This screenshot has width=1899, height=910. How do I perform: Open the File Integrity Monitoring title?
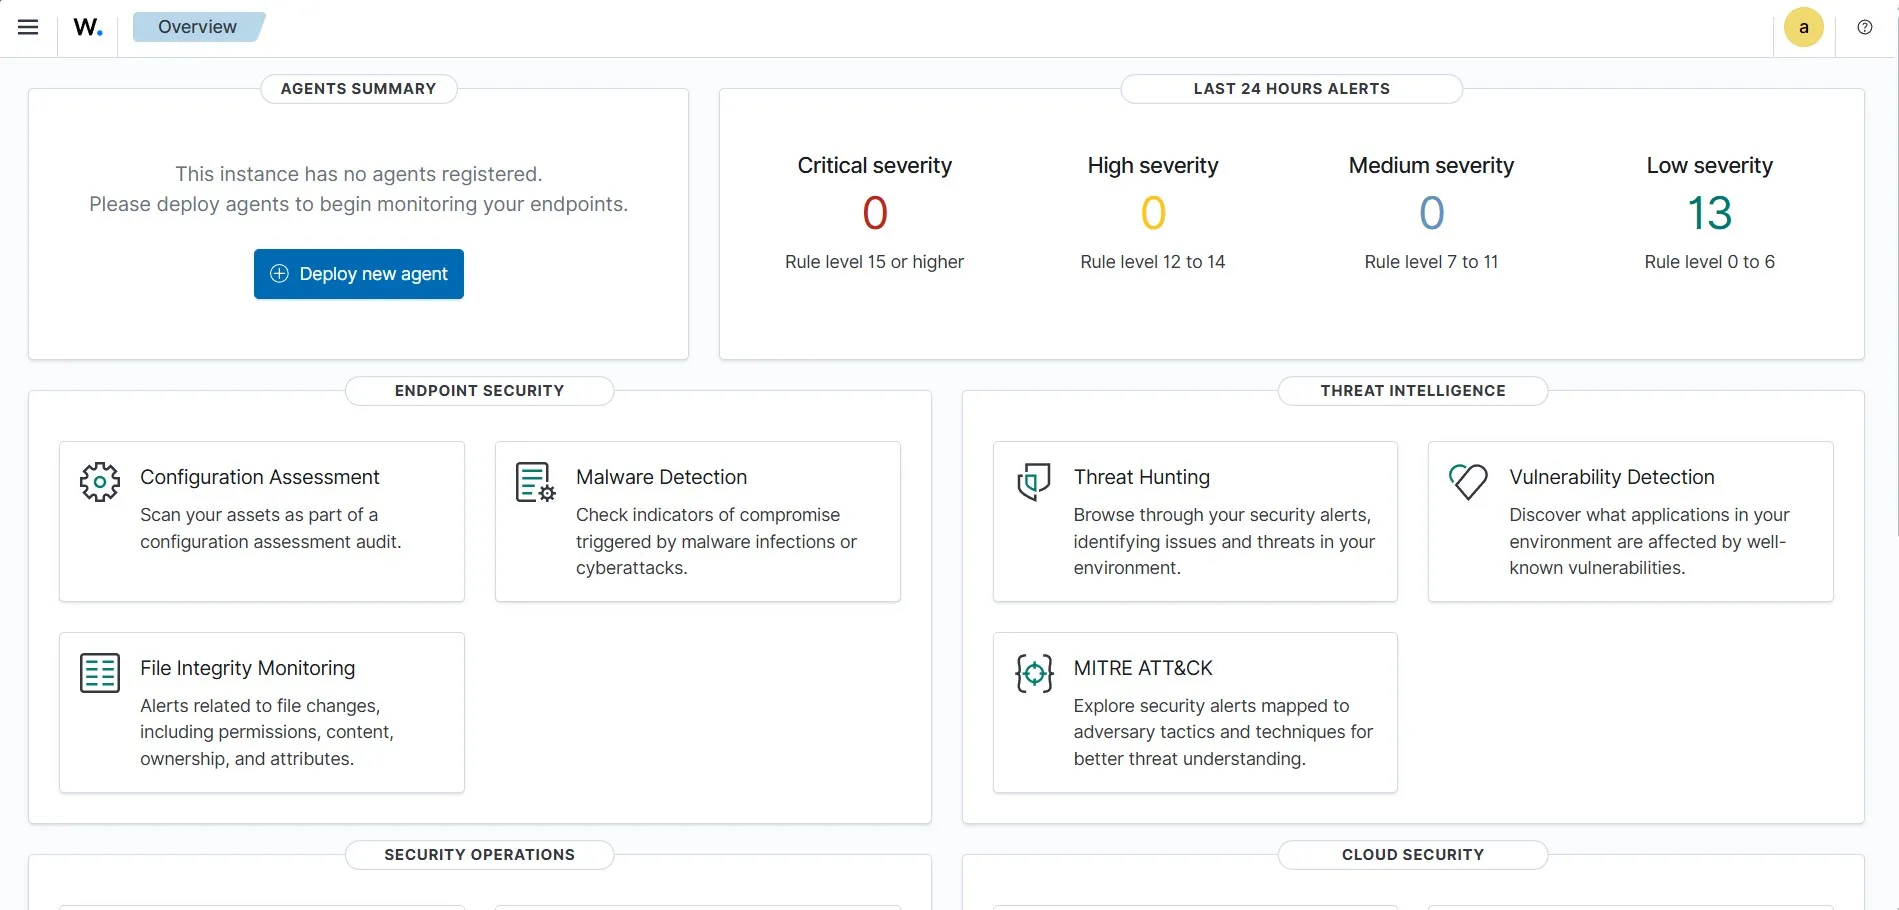pos(247,668)
